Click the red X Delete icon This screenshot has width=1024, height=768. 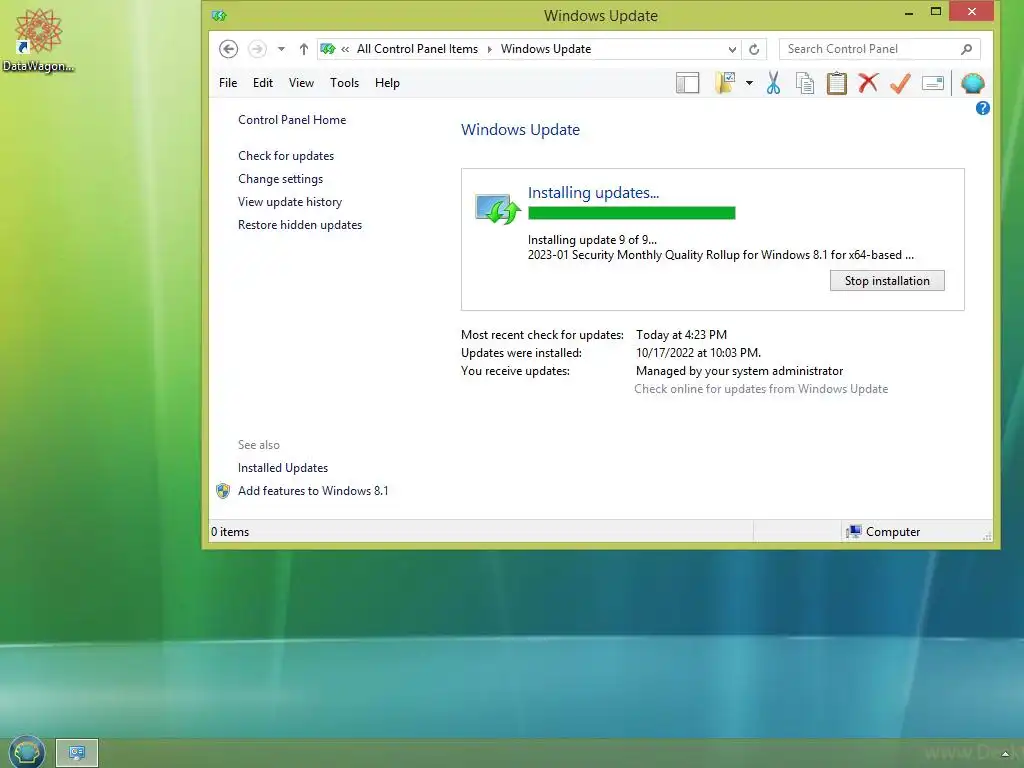click(868, 83)
